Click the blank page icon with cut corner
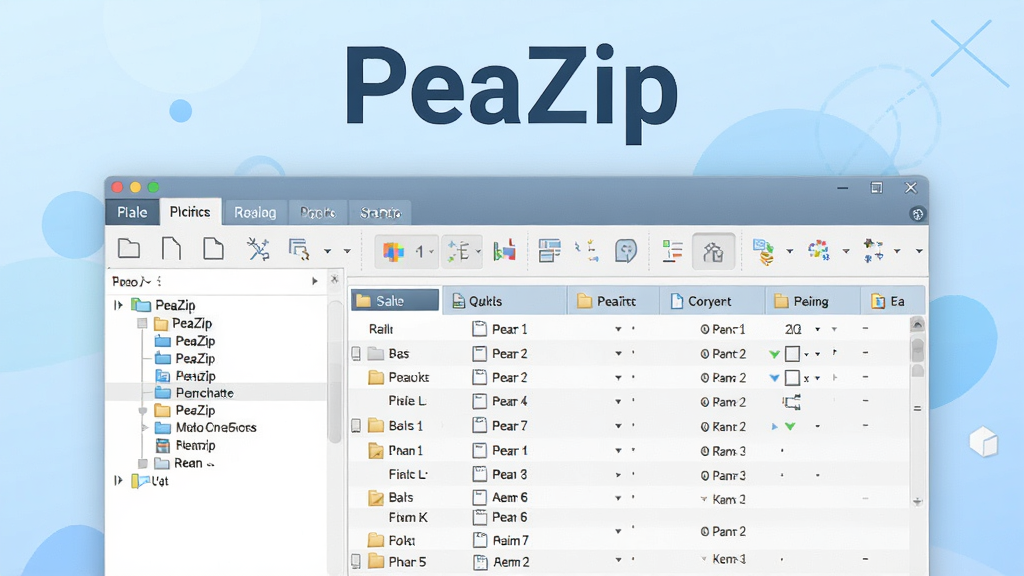Image resolution: width=1024 pixels, height=576 pixels. 171,249
